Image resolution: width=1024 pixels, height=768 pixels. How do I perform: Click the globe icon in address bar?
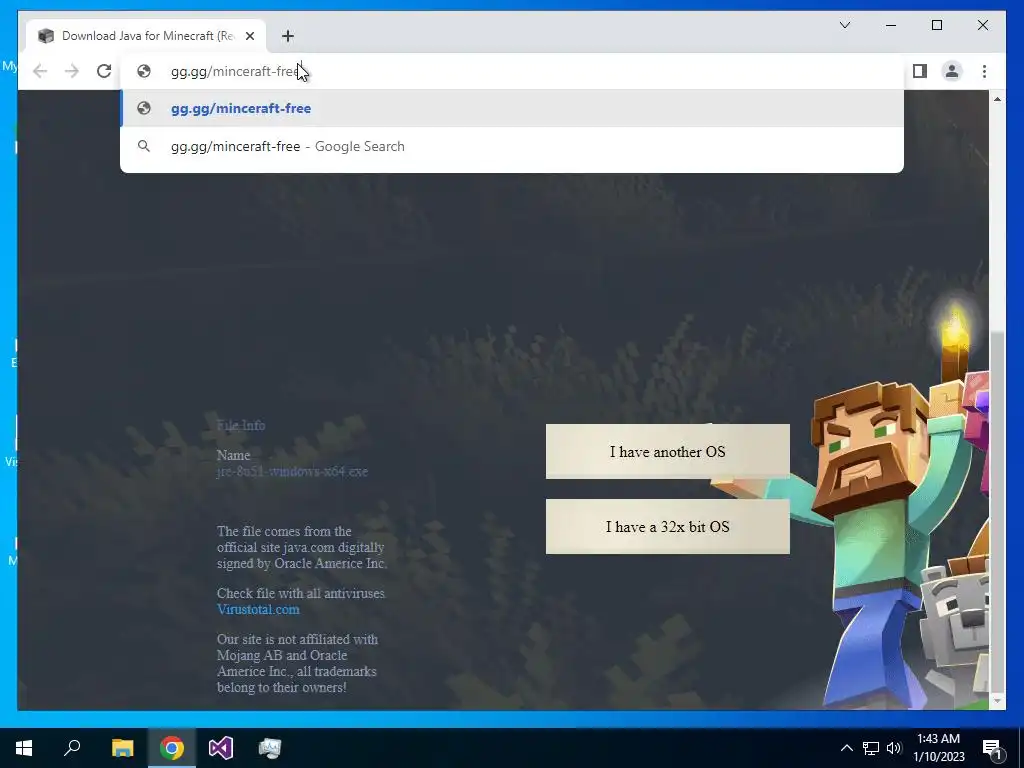click(144, 71)
